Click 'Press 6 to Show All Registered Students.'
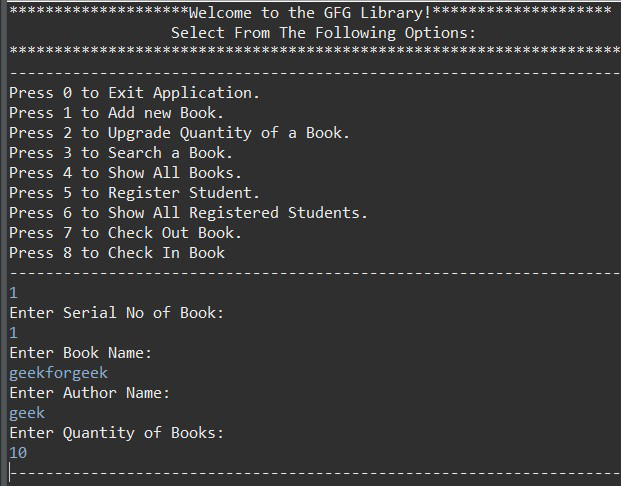Screen dimensions: 621x486 [189, 213]
